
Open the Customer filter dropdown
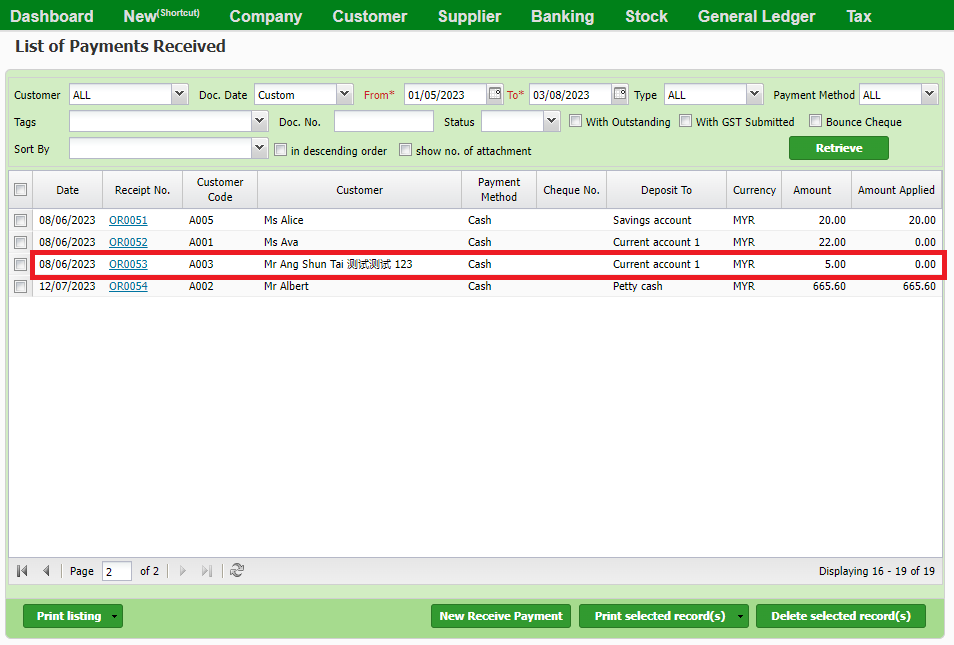pos(179,93)
